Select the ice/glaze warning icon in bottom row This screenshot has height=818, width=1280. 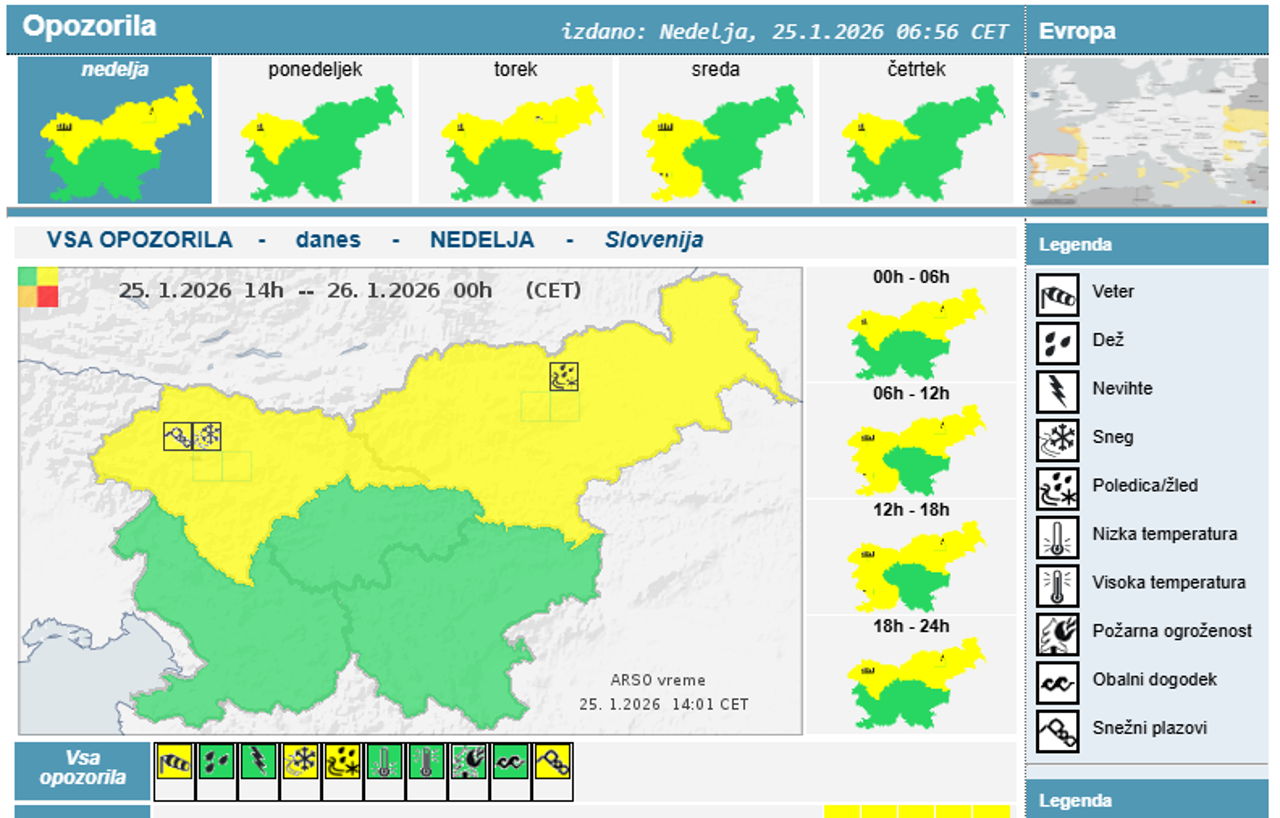[343, 761]
